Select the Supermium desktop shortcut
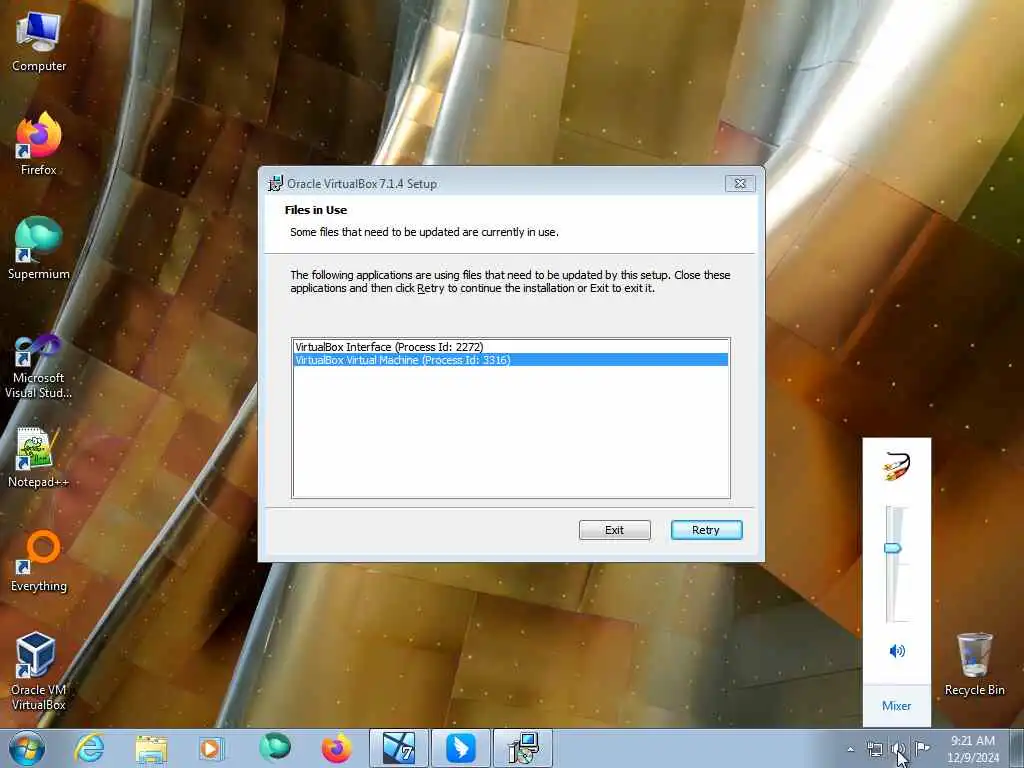 39,248
